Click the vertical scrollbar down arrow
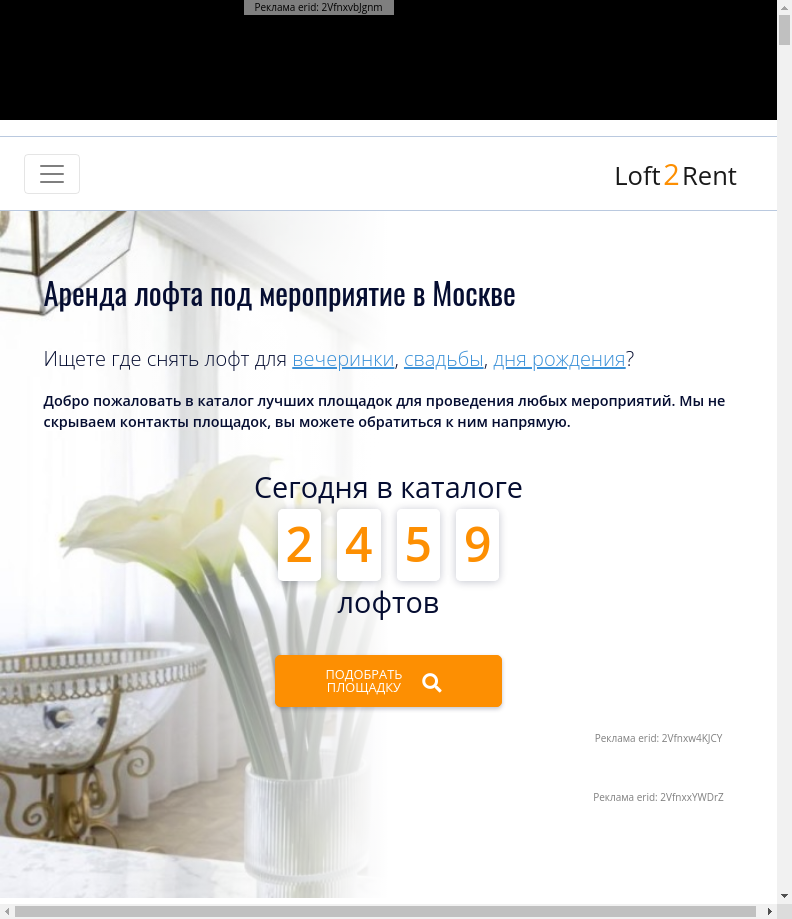The width and height of the screenshot is (792, 919). [x=784, y=896]
